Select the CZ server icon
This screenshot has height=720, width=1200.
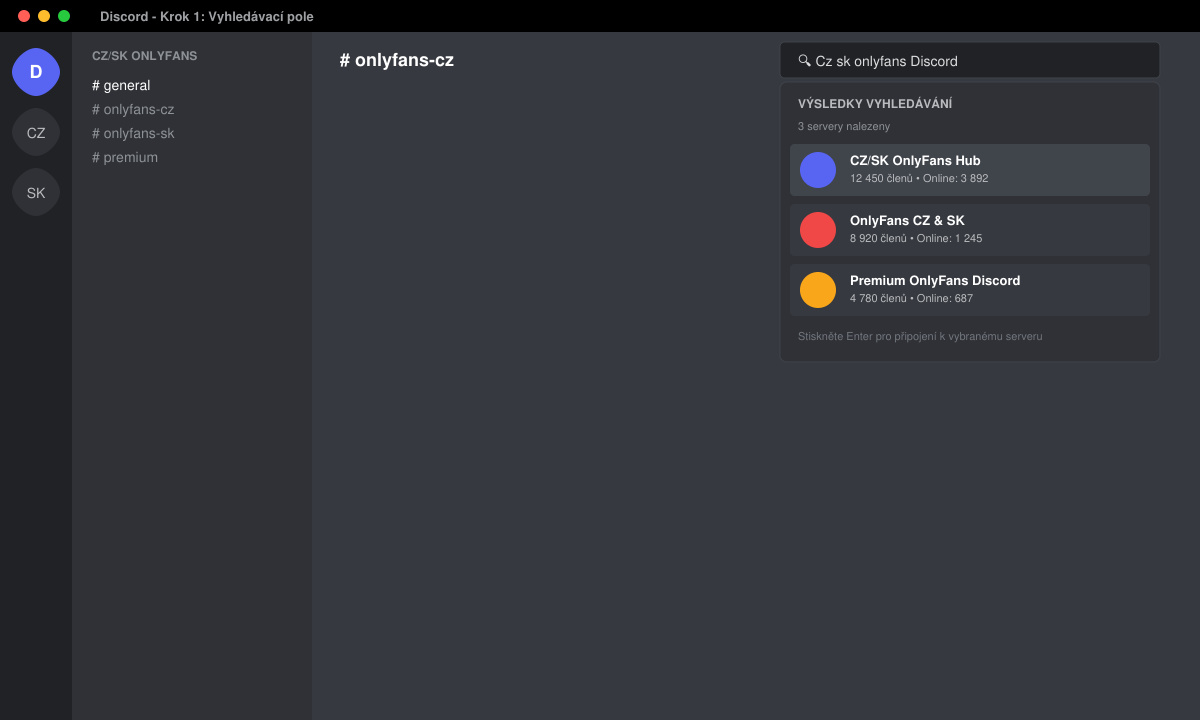(x=36, y=132)
